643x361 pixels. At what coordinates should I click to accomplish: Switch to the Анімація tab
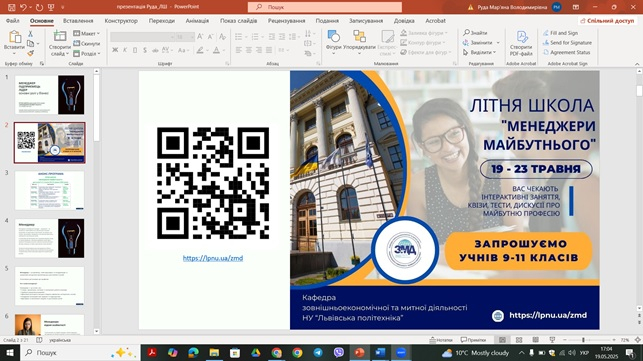(197, 21)
